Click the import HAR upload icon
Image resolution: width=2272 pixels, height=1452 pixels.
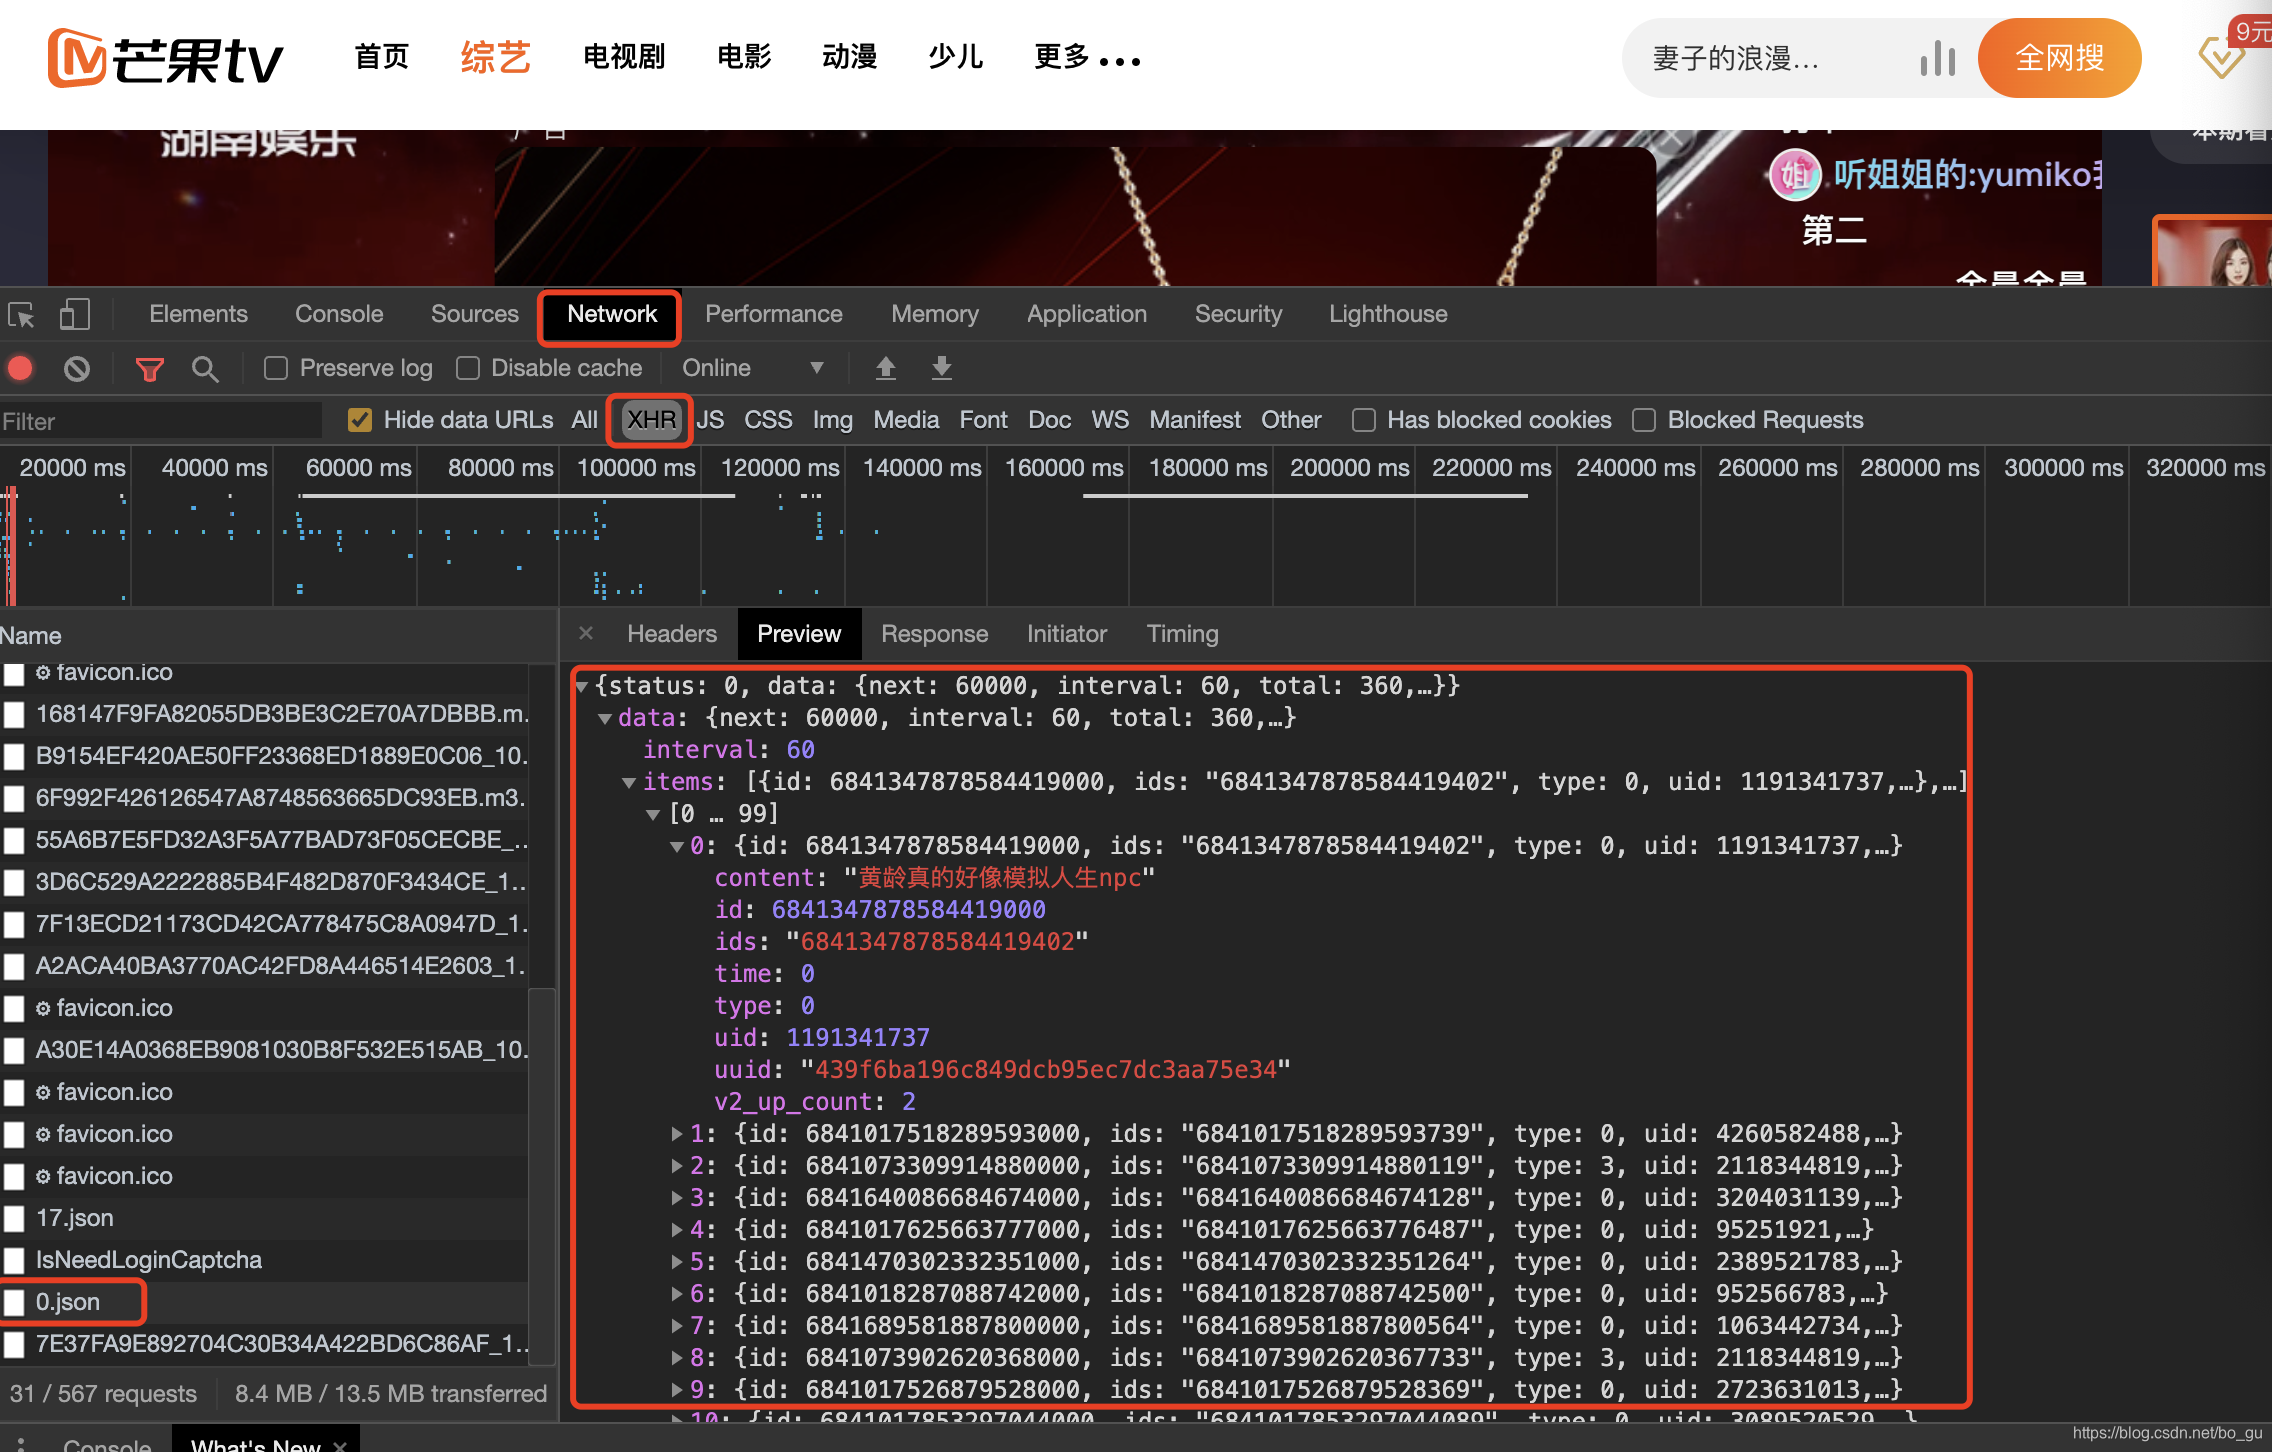coord(886,369)
